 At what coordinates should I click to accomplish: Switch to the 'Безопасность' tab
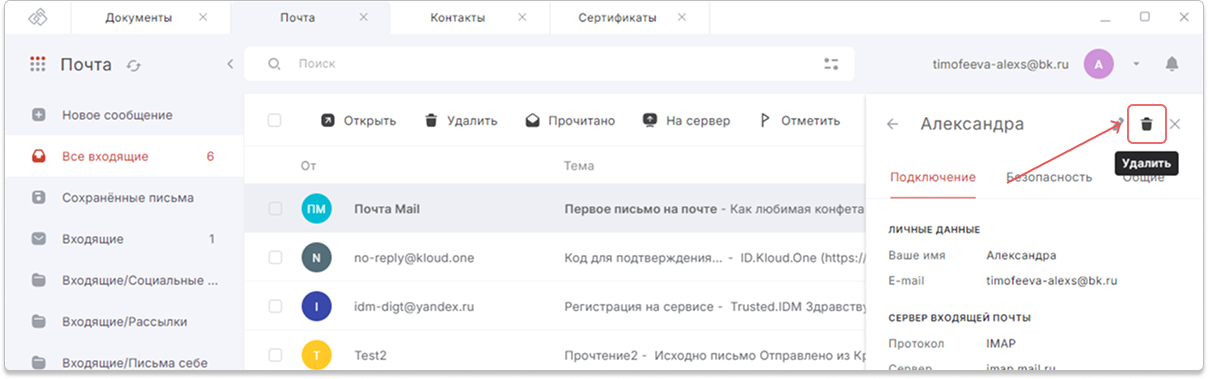(x=1049, y=177)
